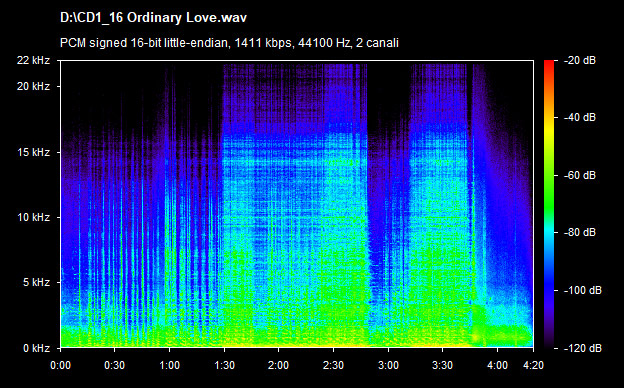Click the '2:00' time axis label
The height and width of the screenshot is (388, 624).
tap(278, 365)
